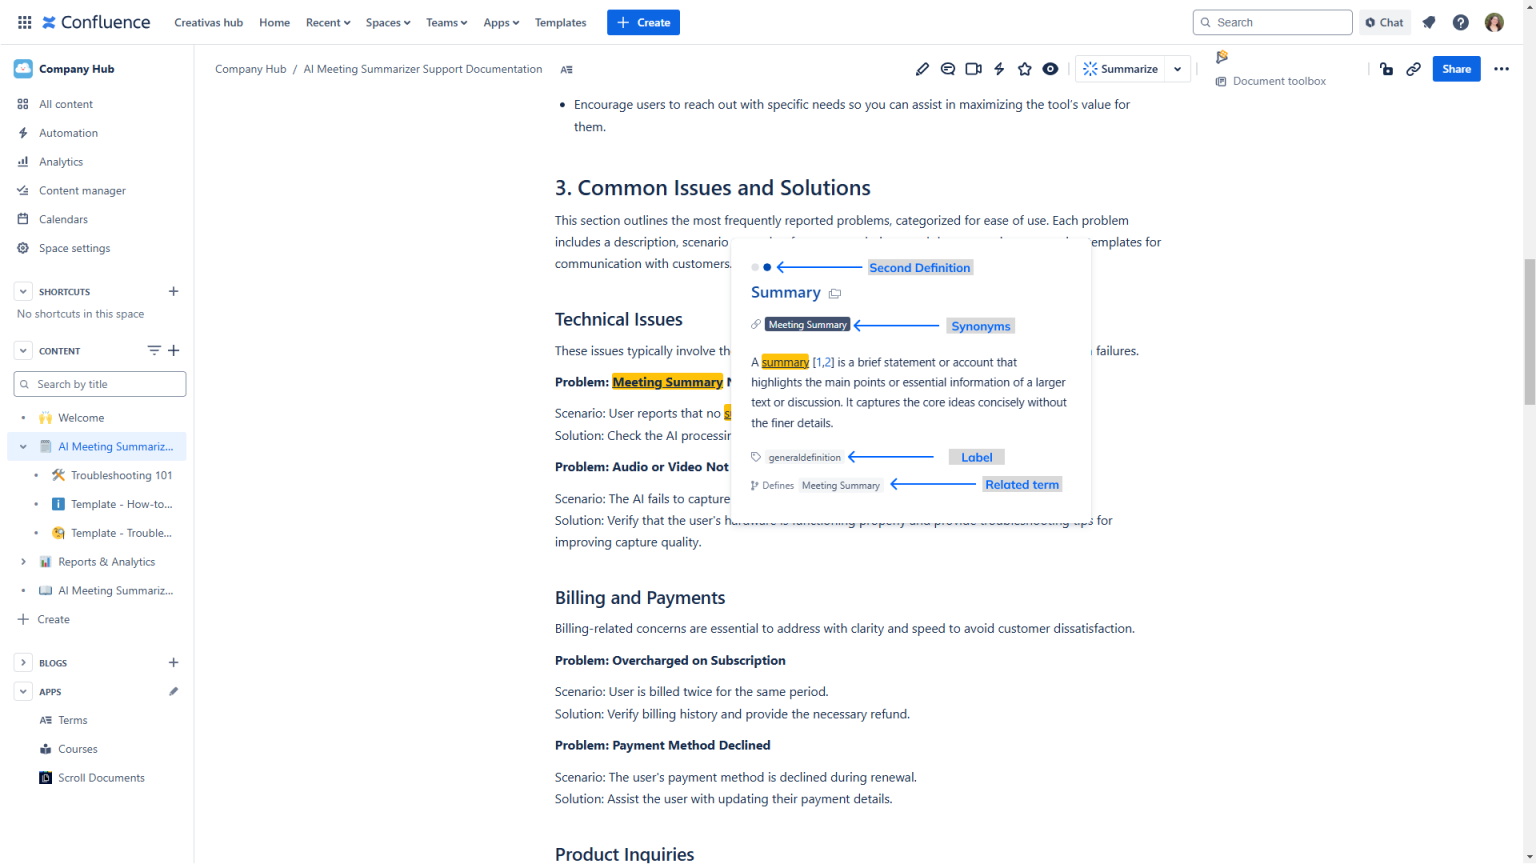Toggle public access with the padlock icon
The width and height of the screenshot is (1536, 864).
1386,69
